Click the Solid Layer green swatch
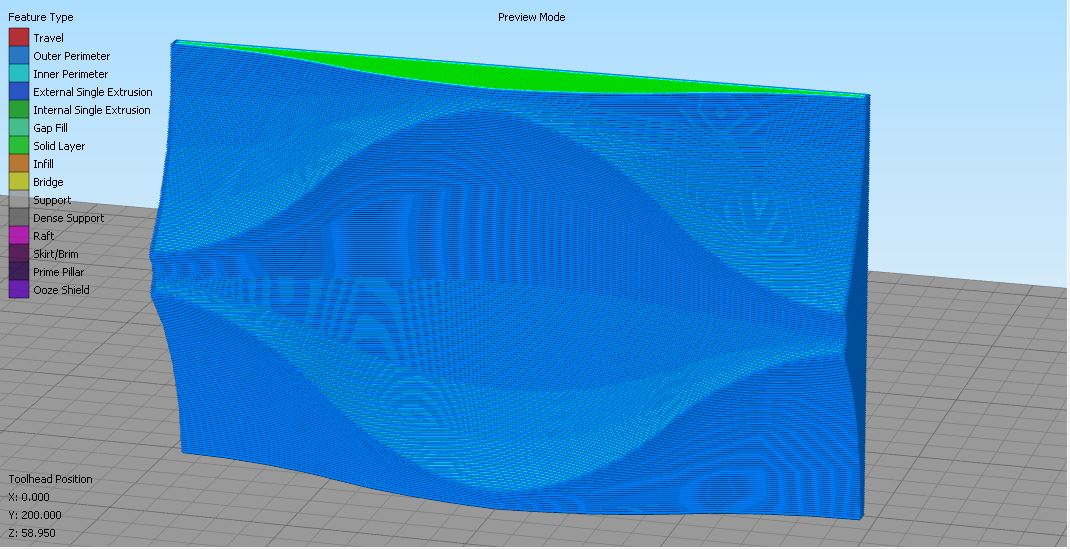The image size is (1070, 549). tap(18, 146)
